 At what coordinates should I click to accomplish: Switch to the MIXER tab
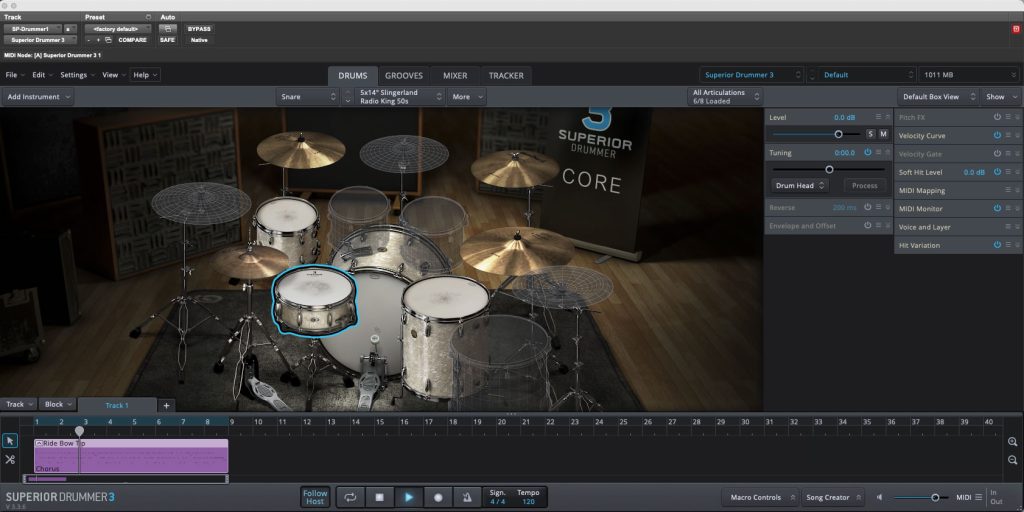[455, 76]
